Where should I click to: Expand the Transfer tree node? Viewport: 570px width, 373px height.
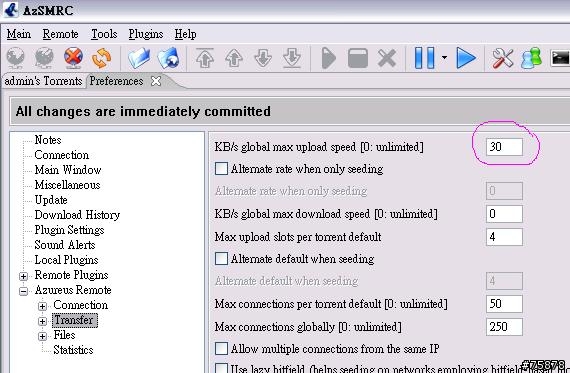coord(42,321)
